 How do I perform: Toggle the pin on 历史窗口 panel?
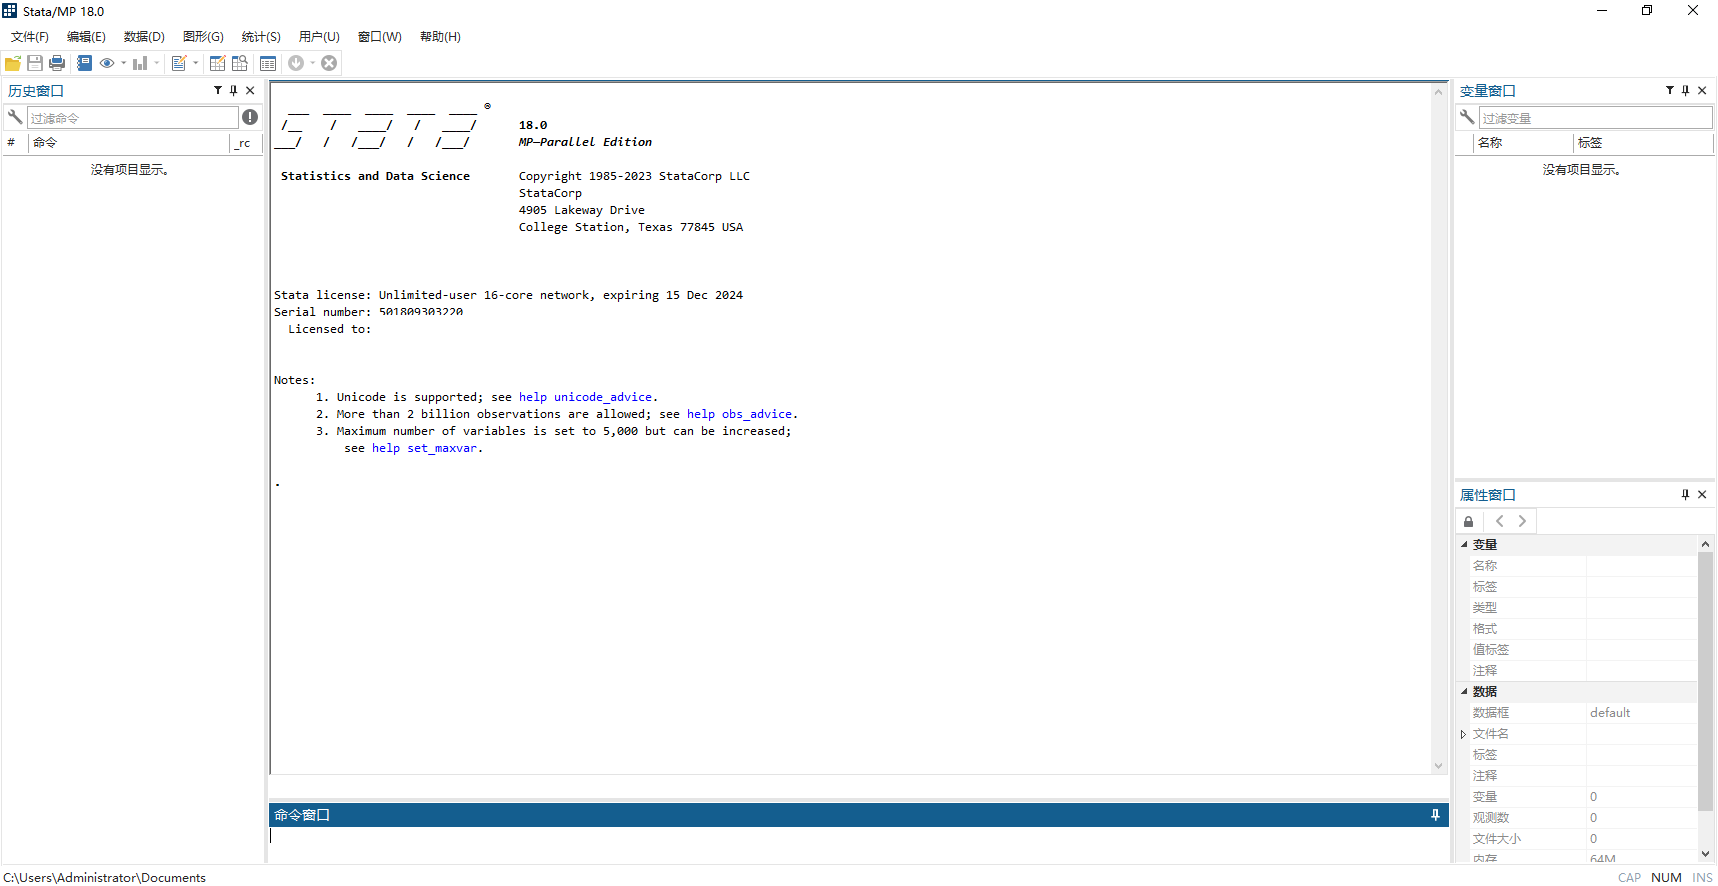[234, 90]
